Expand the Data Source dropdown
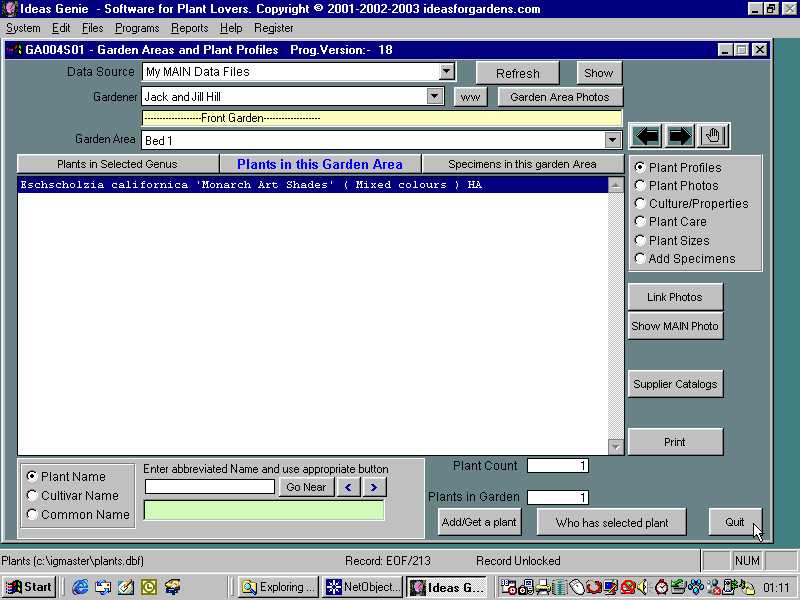The height and width of the screenshot is (600, 800). [447, 72]
